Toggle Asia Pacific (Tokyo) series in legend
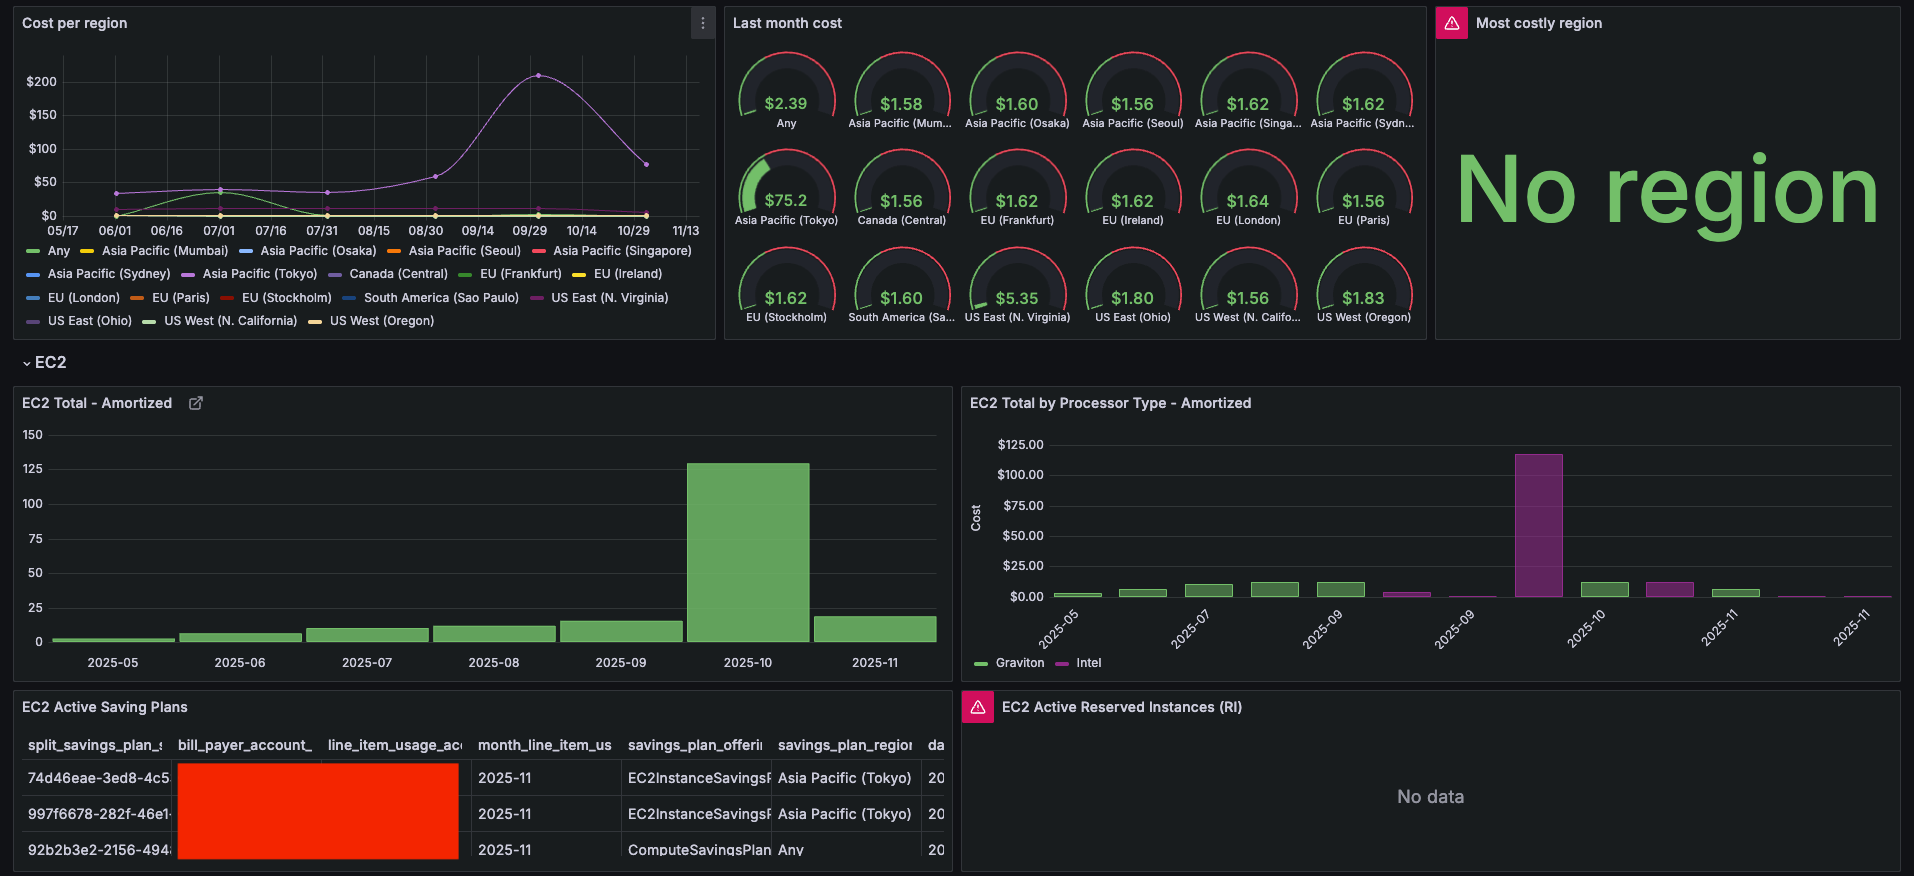Image resolution: width=1914 pixels, height=876 pixels. (x=259, y=274)
